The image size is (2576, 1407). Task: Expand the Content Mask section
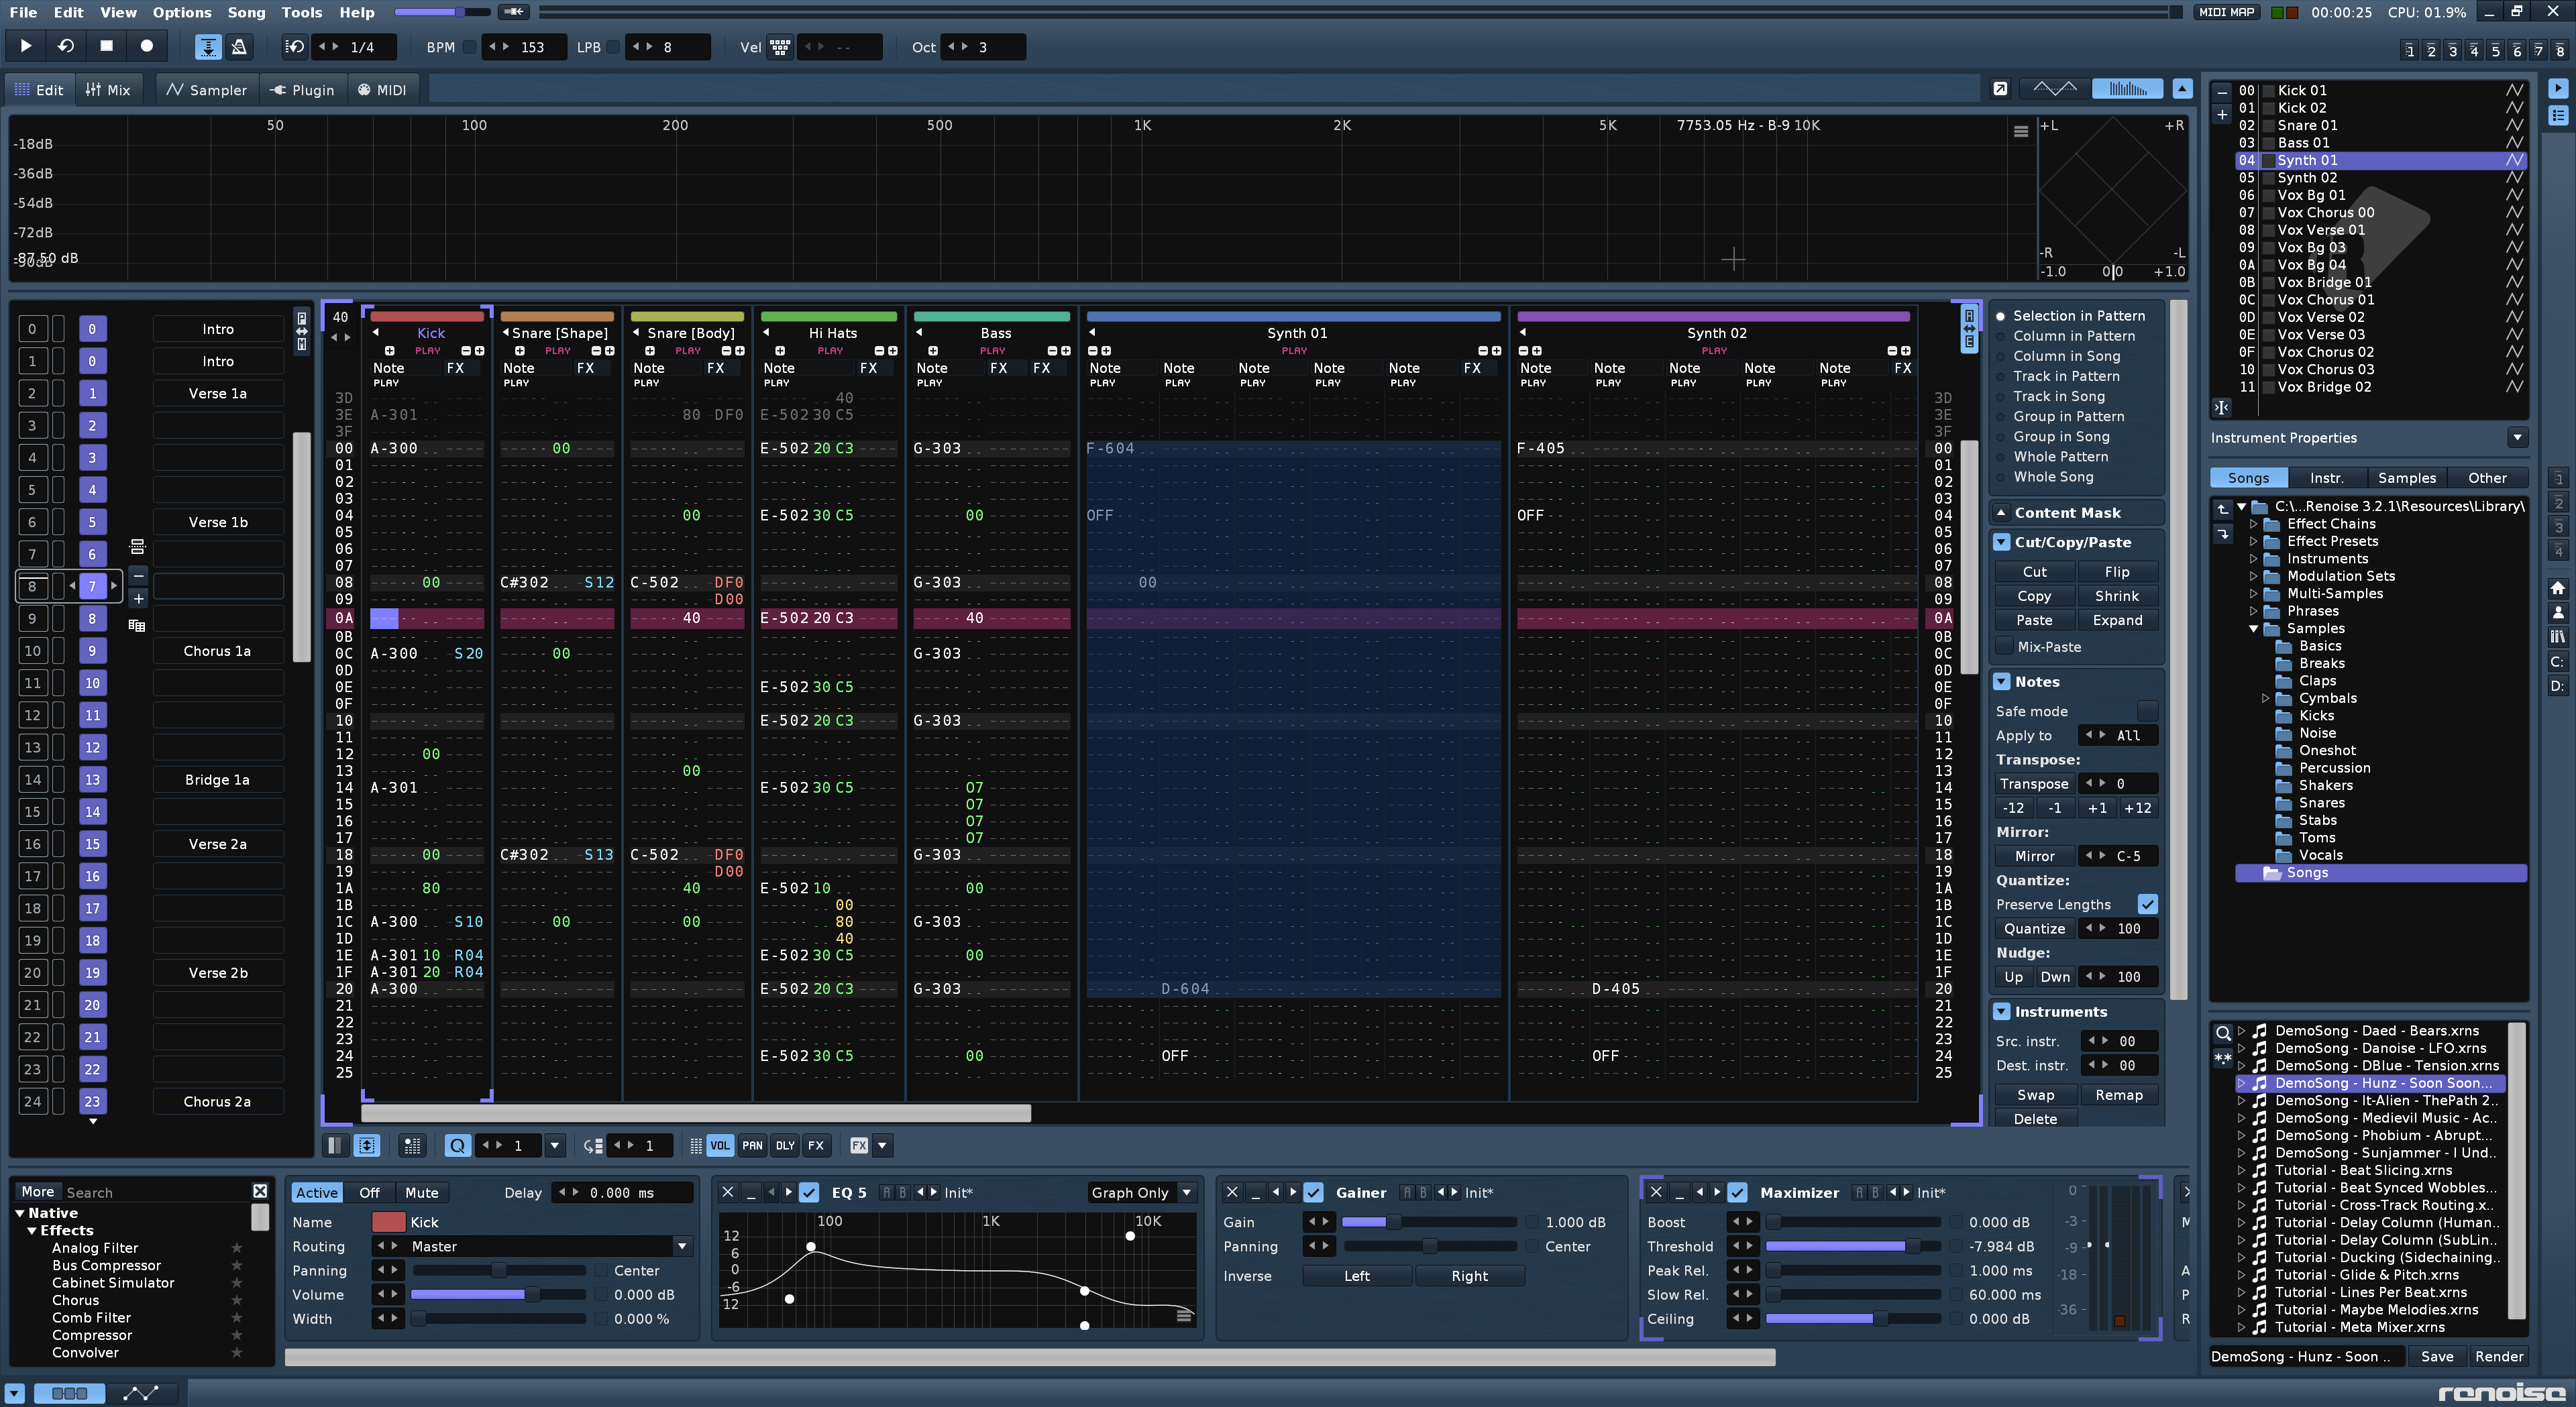[x=2001, y=513]
